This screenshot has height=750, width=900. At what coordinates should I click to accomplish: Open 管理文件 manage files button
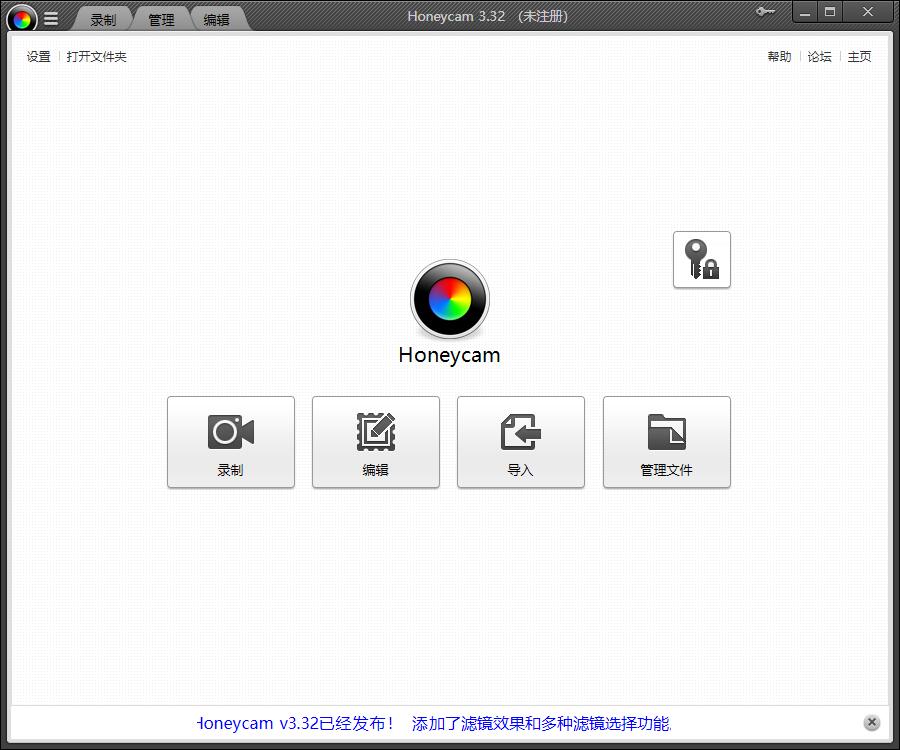click(666, 442)
